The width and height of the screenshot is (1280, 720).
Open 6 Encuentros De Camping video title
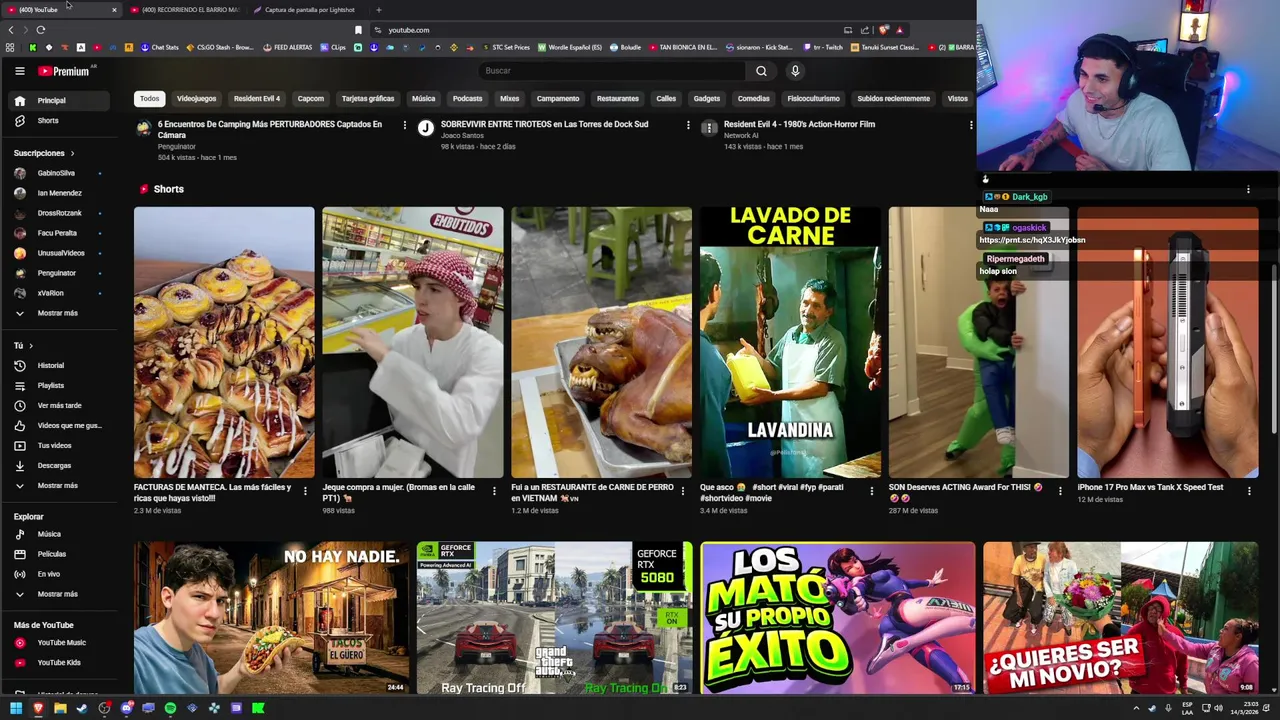pyautogui.click(x=270, y=130)
